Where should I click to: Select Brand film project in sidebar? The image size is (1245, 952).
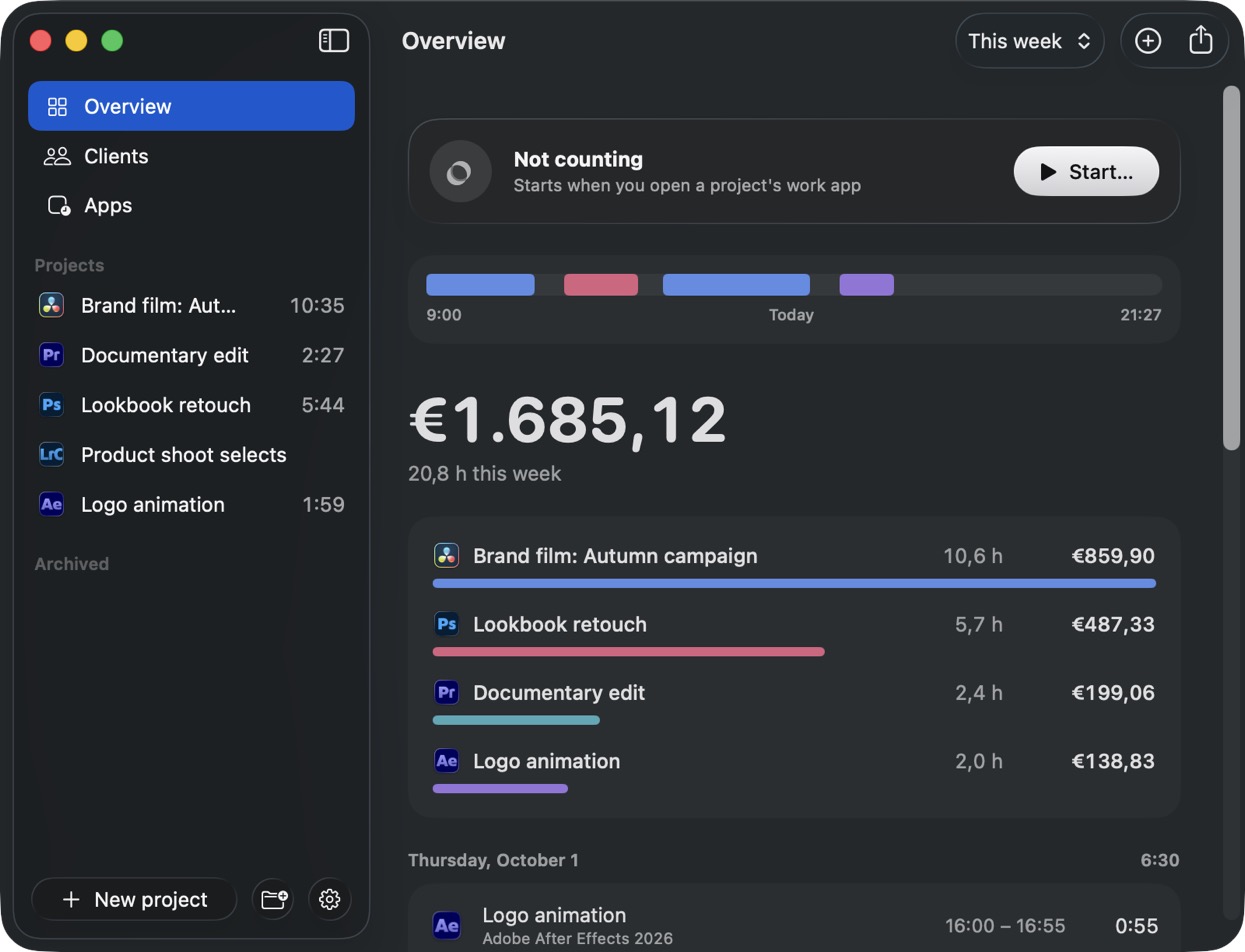pos(191,306)
